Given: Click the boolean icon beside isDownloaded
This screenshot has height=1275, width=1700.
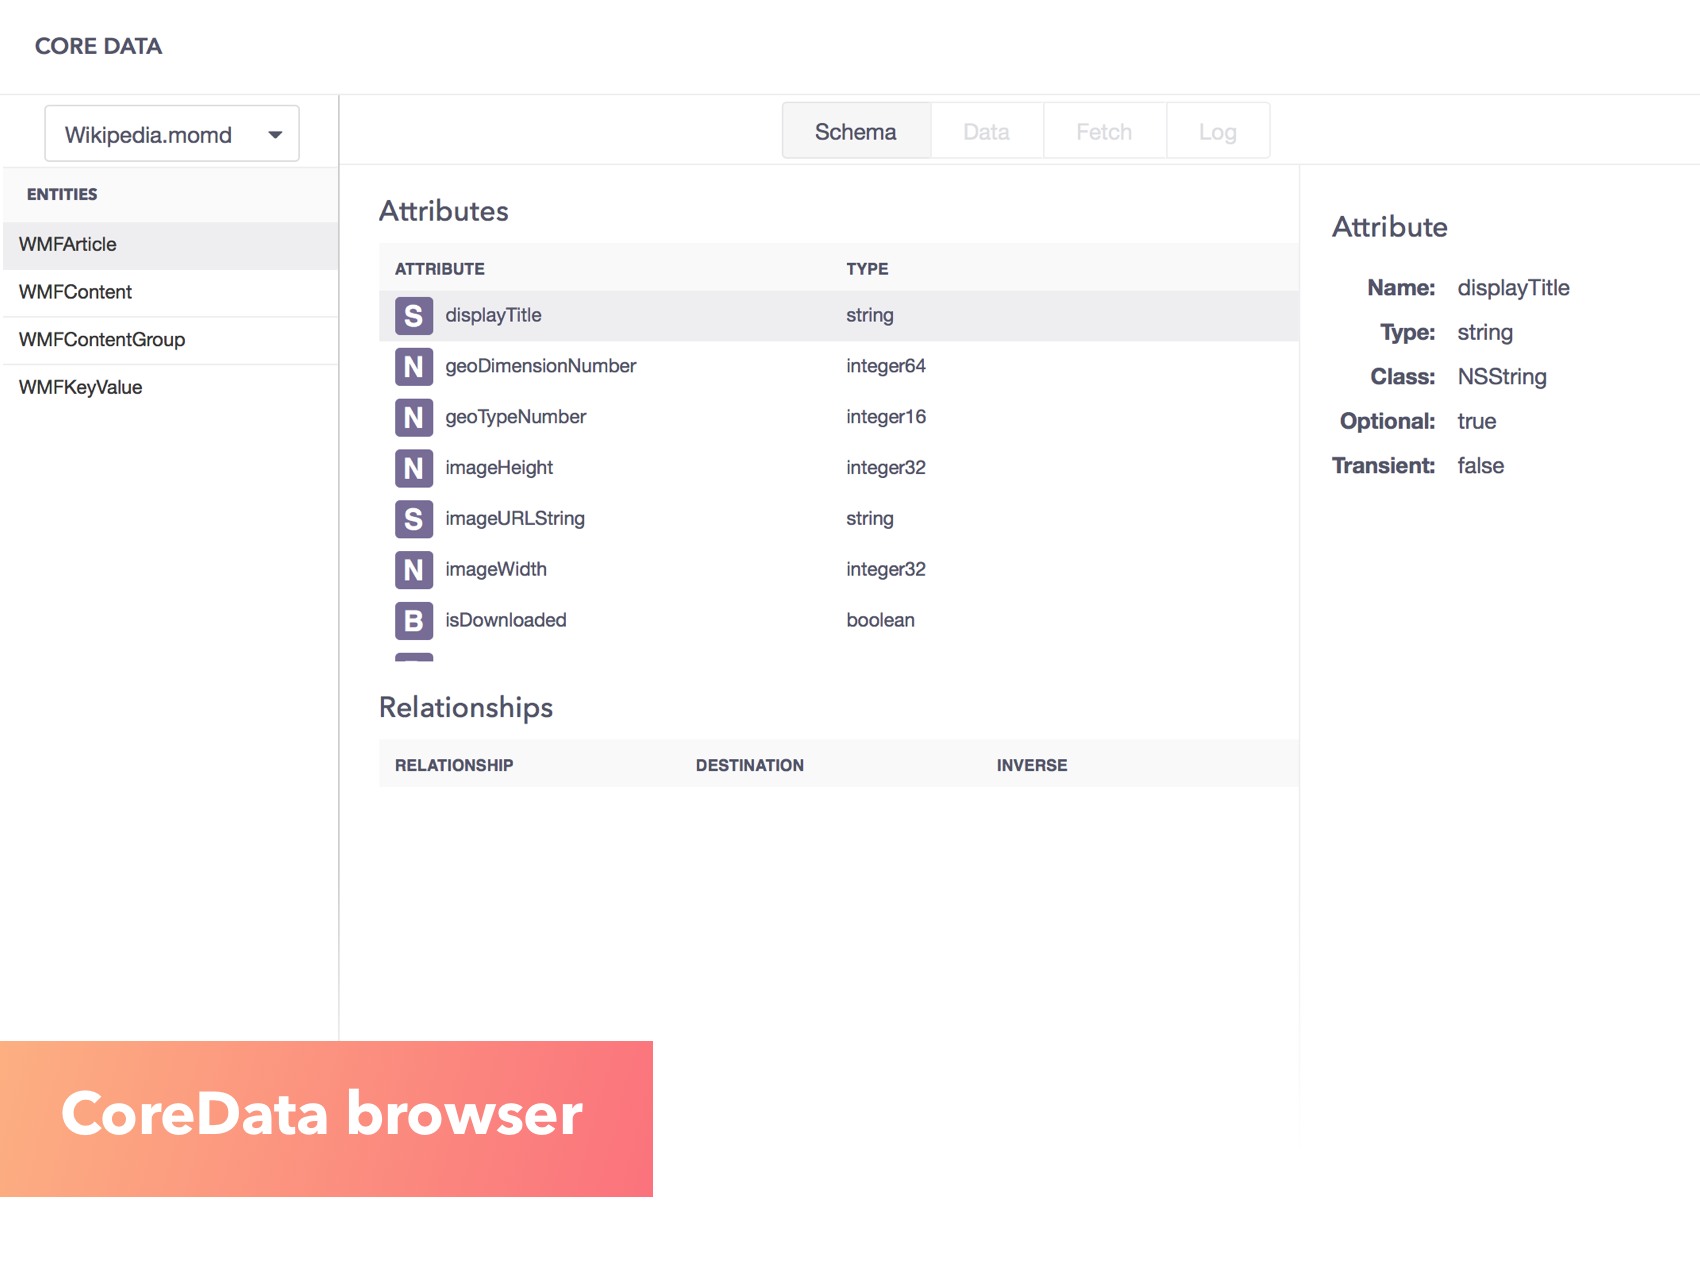Looking at the screenshot, I should [x=413, y=621].
